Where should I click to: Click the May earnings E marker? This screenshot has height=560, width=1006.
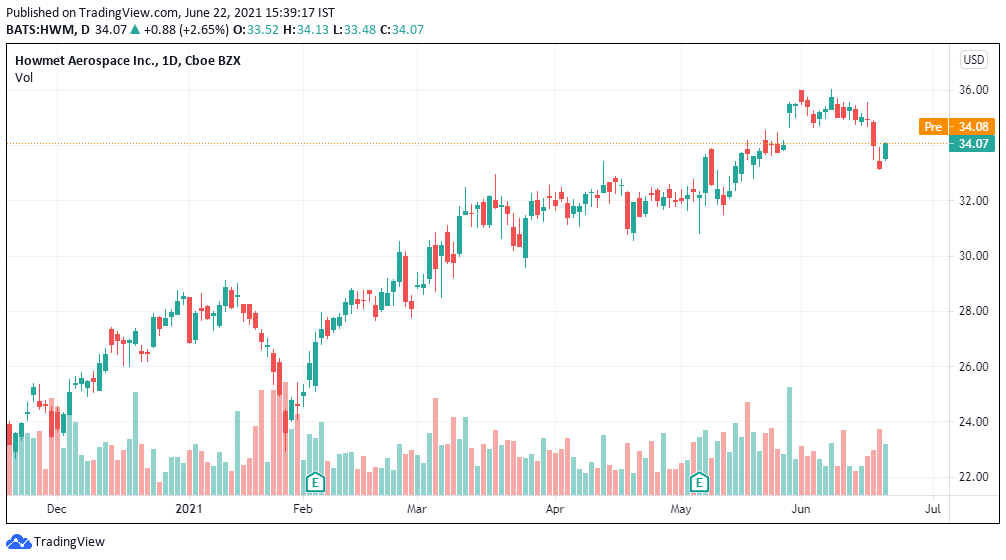(x=699, y=482)
